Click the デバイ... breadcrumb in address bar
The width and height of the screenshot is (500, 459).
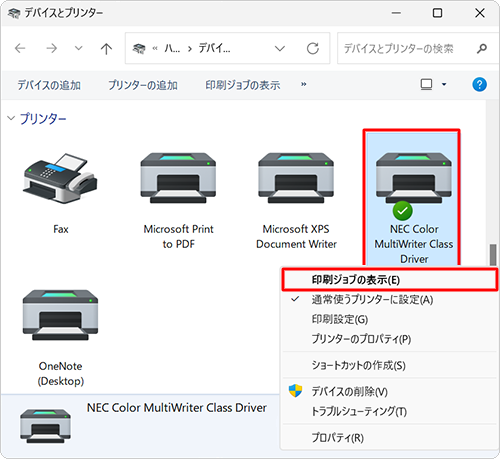[x=214, y=49]
